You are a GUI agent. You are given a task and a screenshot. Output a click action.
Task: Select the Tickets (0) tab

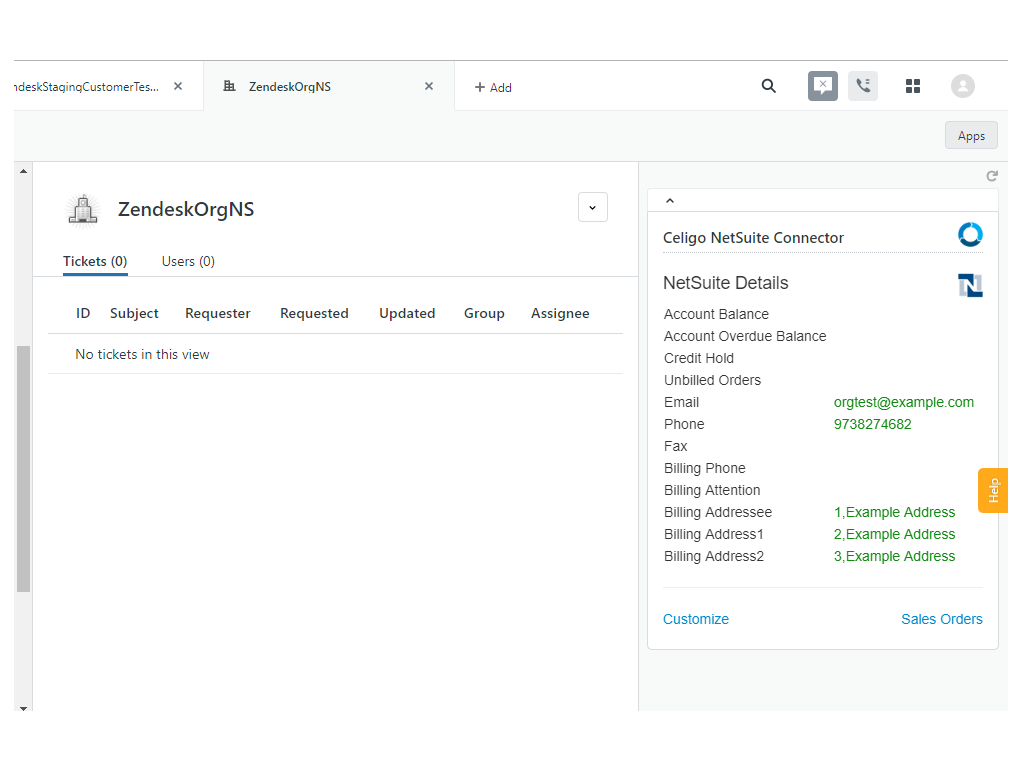tap(95, 261)
